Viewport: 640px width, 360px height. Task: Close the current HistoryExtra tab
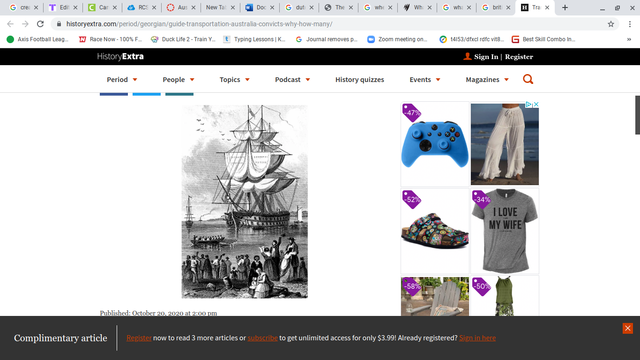coord(547,7)
